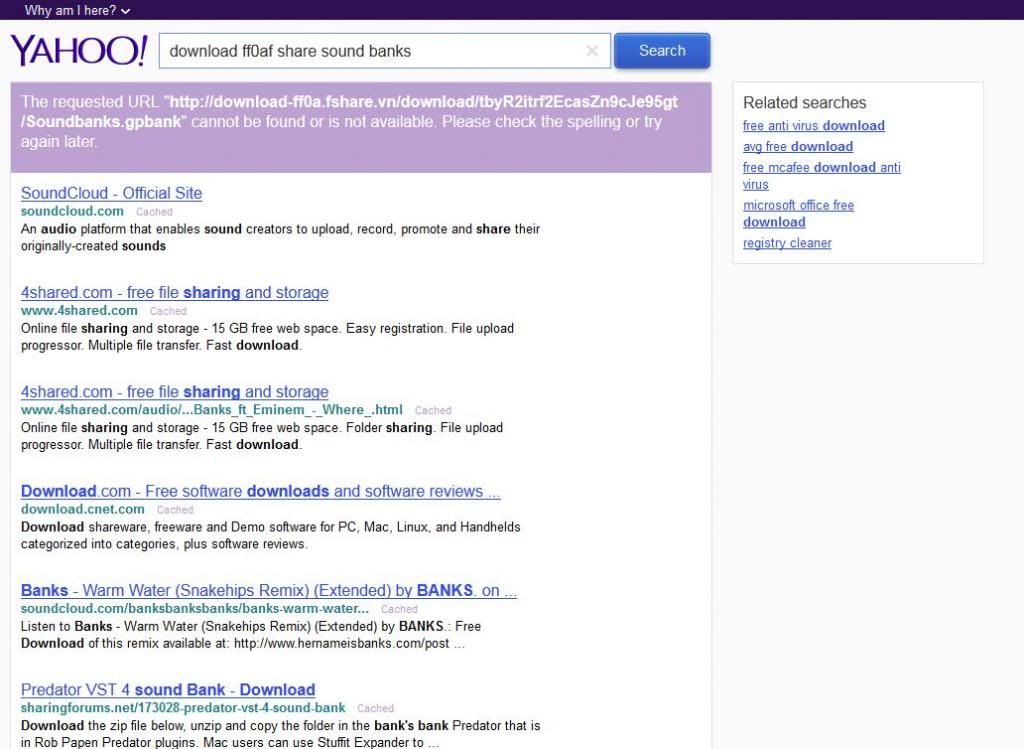The width and height of the screenshot is (1024, 749).
Task: Click the www.4shared.com green URL text
Action: click(x=79, y=310)
